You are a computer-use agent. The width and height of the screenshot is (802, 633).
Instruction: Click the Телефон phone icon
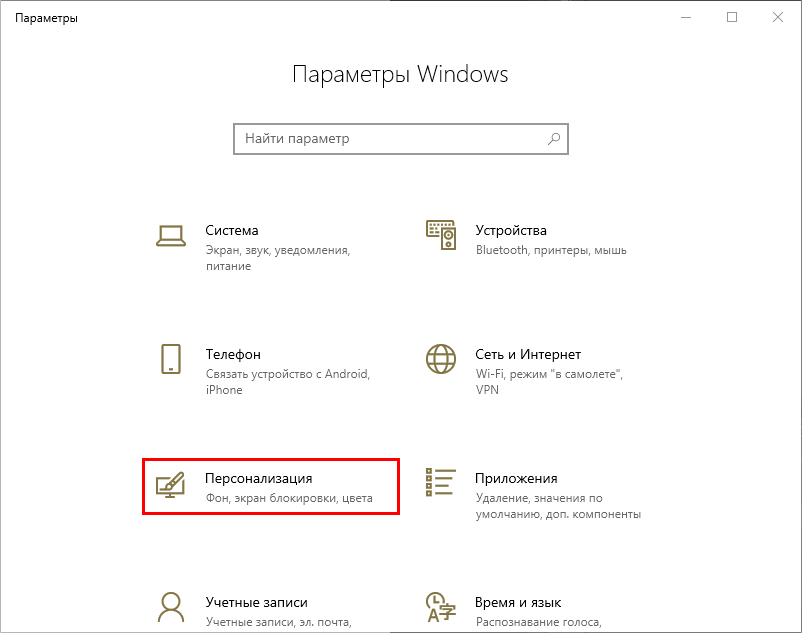(171, 359)
